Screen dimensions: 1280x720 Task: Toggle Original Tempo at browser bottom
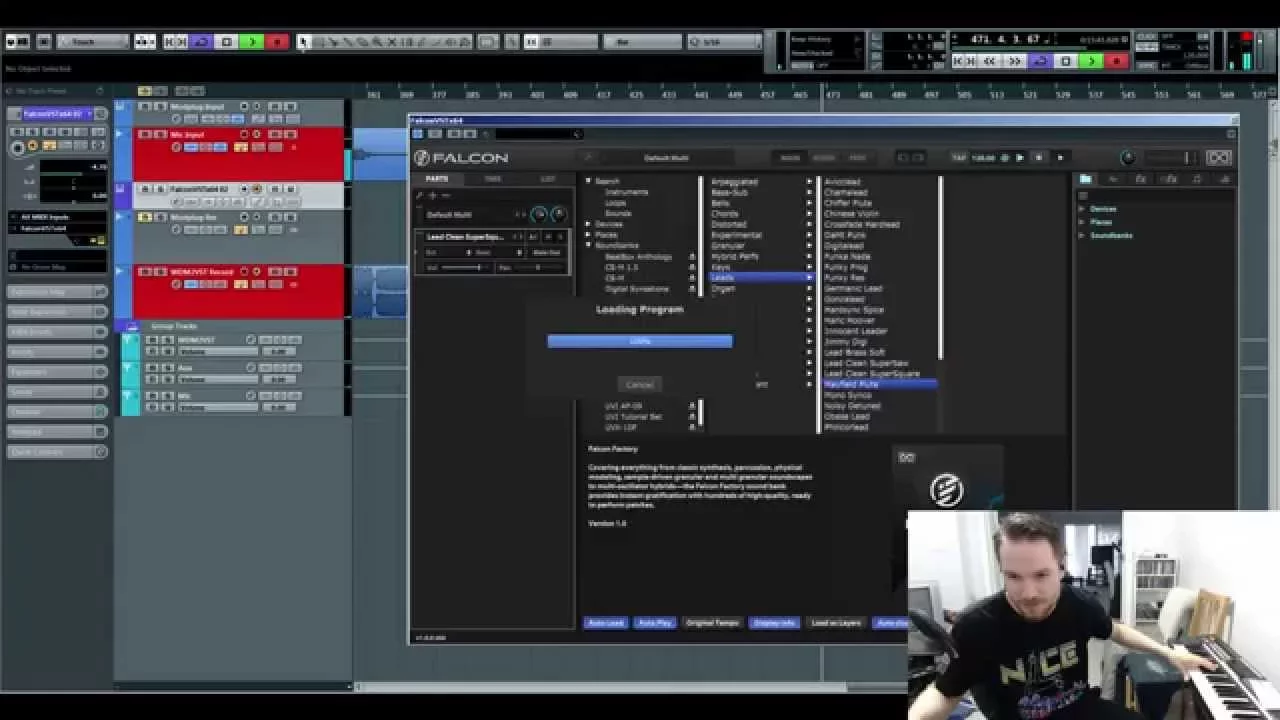coord(713,623)
